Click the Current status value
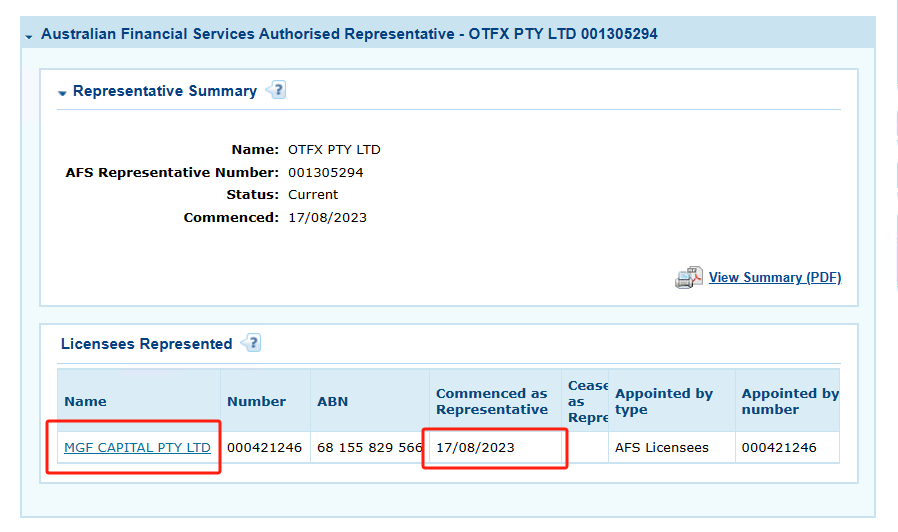 tap(313, 194)
